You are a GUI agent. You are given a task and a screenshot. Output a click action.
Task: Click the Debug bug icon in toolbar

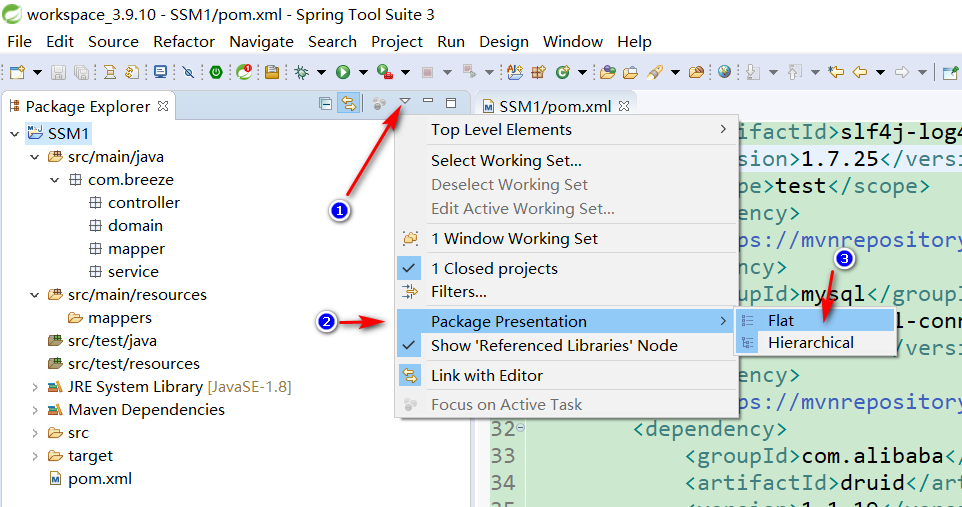(301, 72)
